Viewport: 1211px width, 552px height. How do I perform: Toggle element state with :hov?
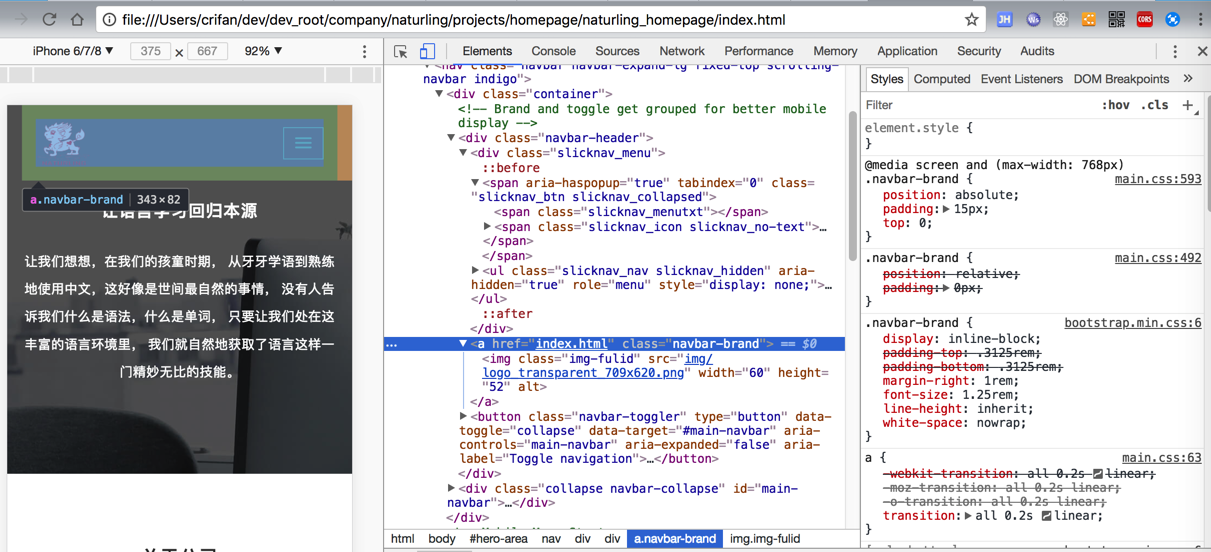pos(1116,105)
